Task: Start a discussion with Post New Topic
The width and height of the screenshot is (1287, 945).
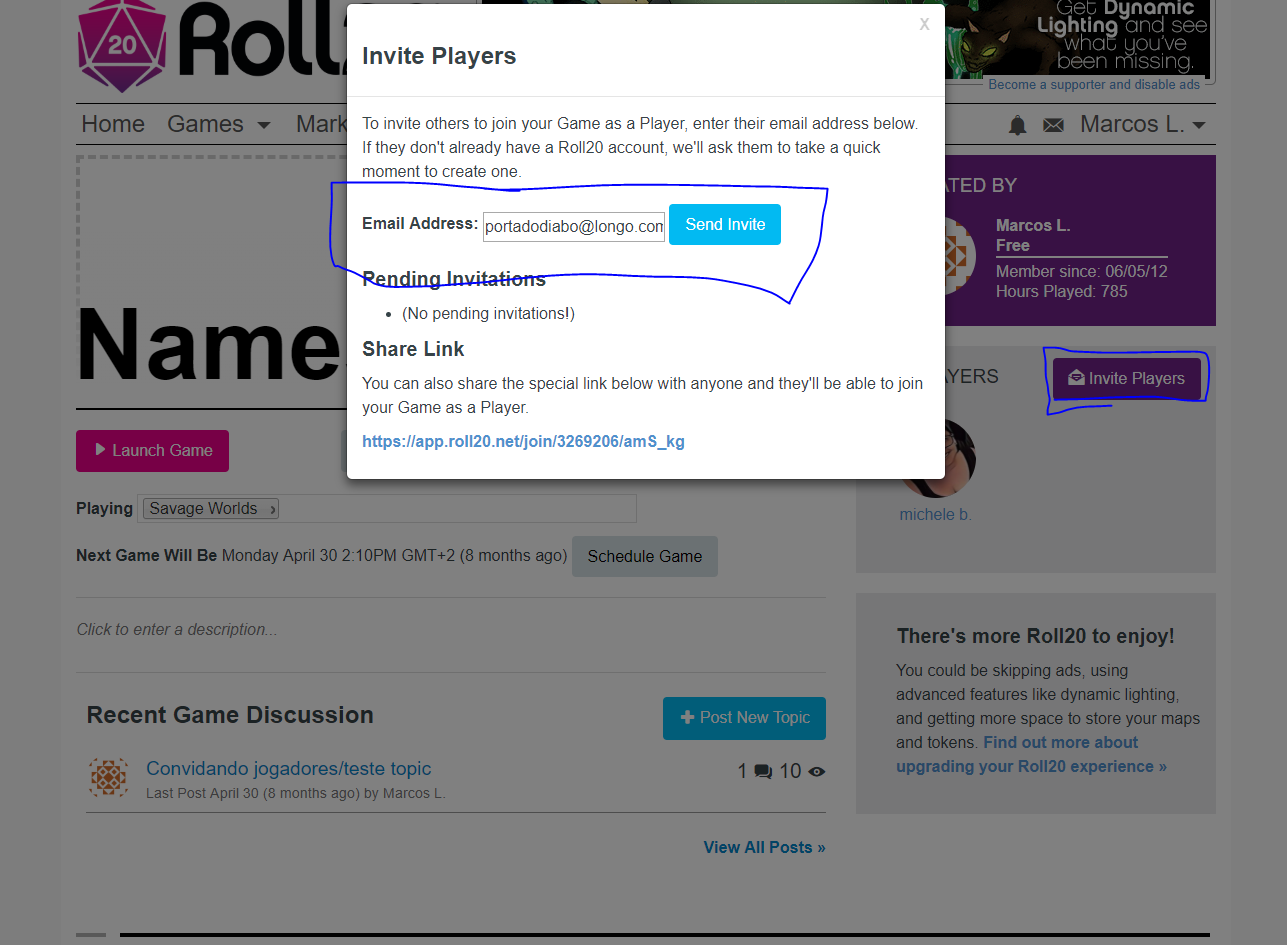Action: 744,718
